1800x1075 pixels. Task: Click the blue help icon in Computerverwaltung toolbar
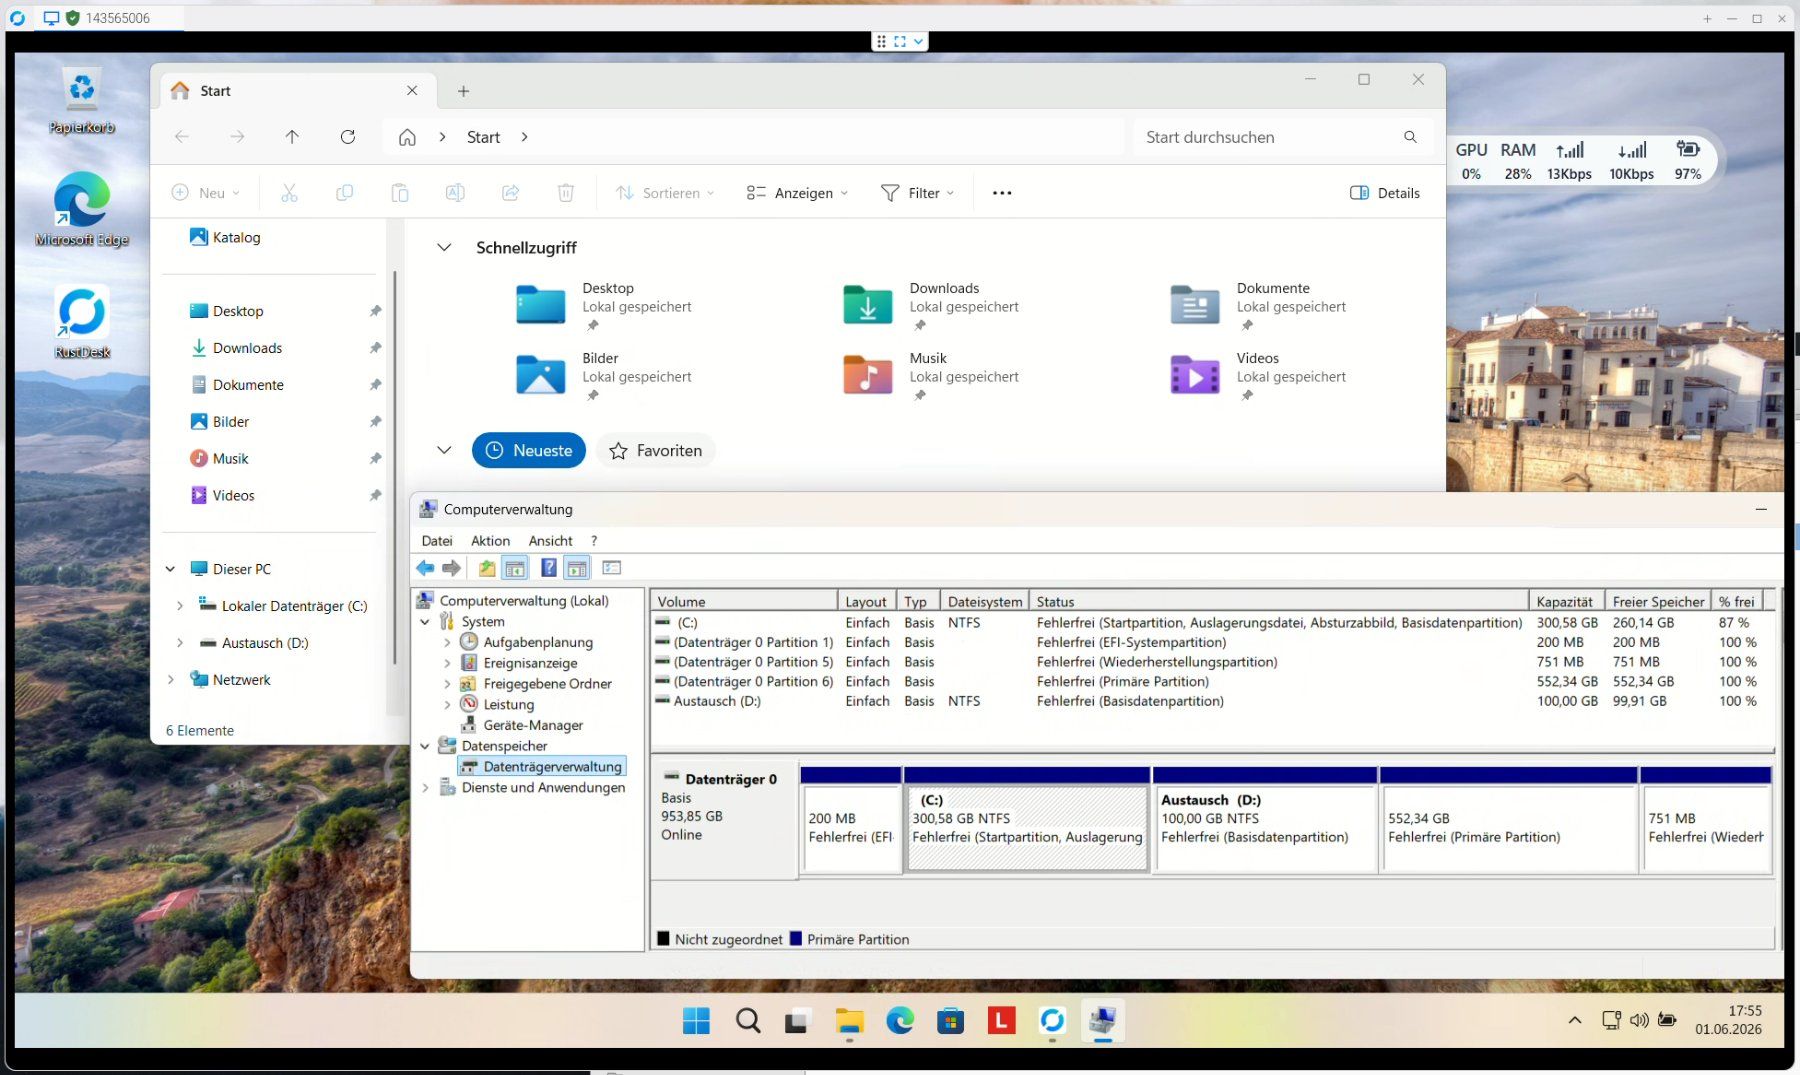(549, 568)
